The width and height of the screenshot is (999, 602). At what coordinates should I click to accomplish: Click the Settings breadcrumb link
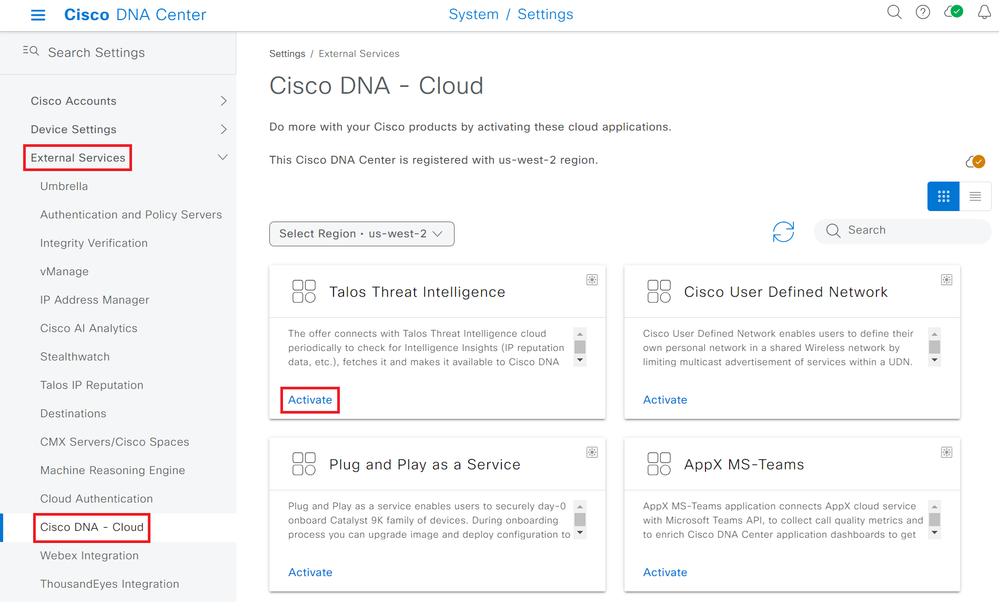(287, 54)
